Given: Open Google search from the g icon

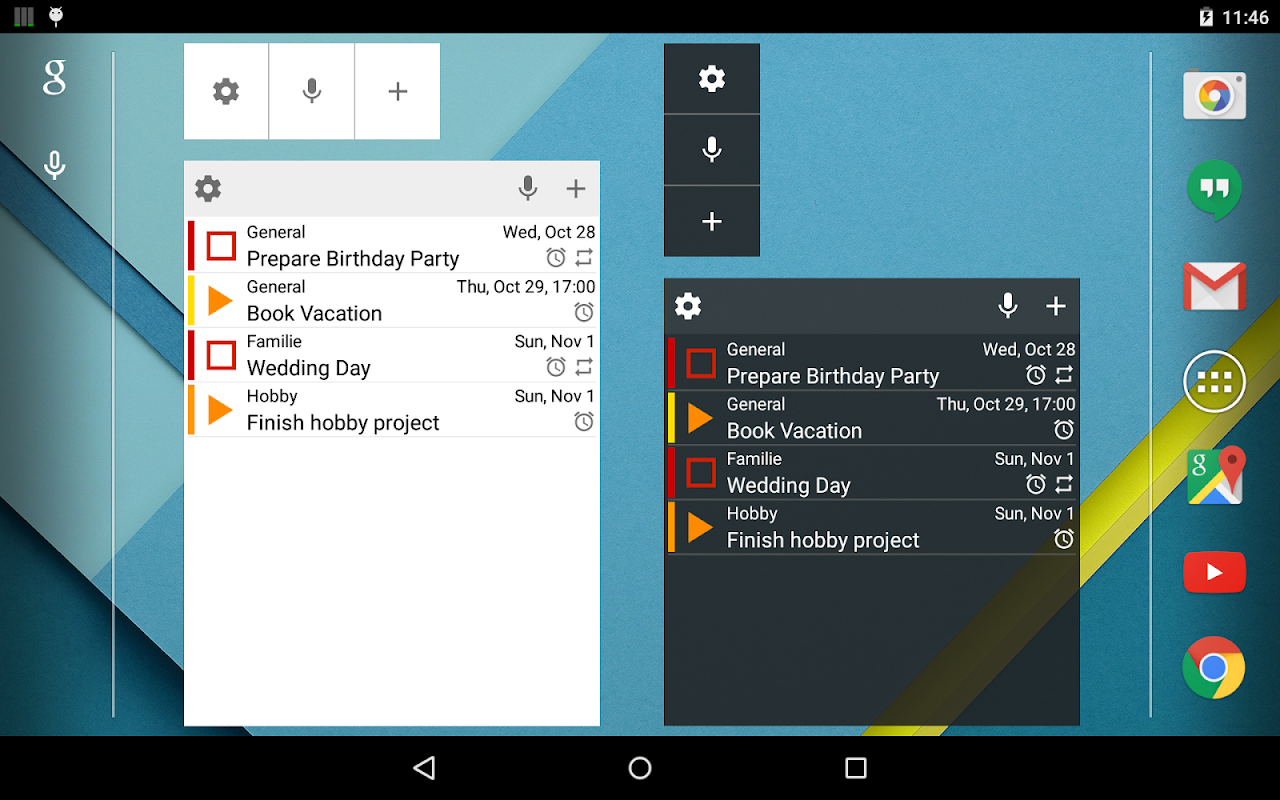Looking at the screenshot, I should [x=54, y=78].
